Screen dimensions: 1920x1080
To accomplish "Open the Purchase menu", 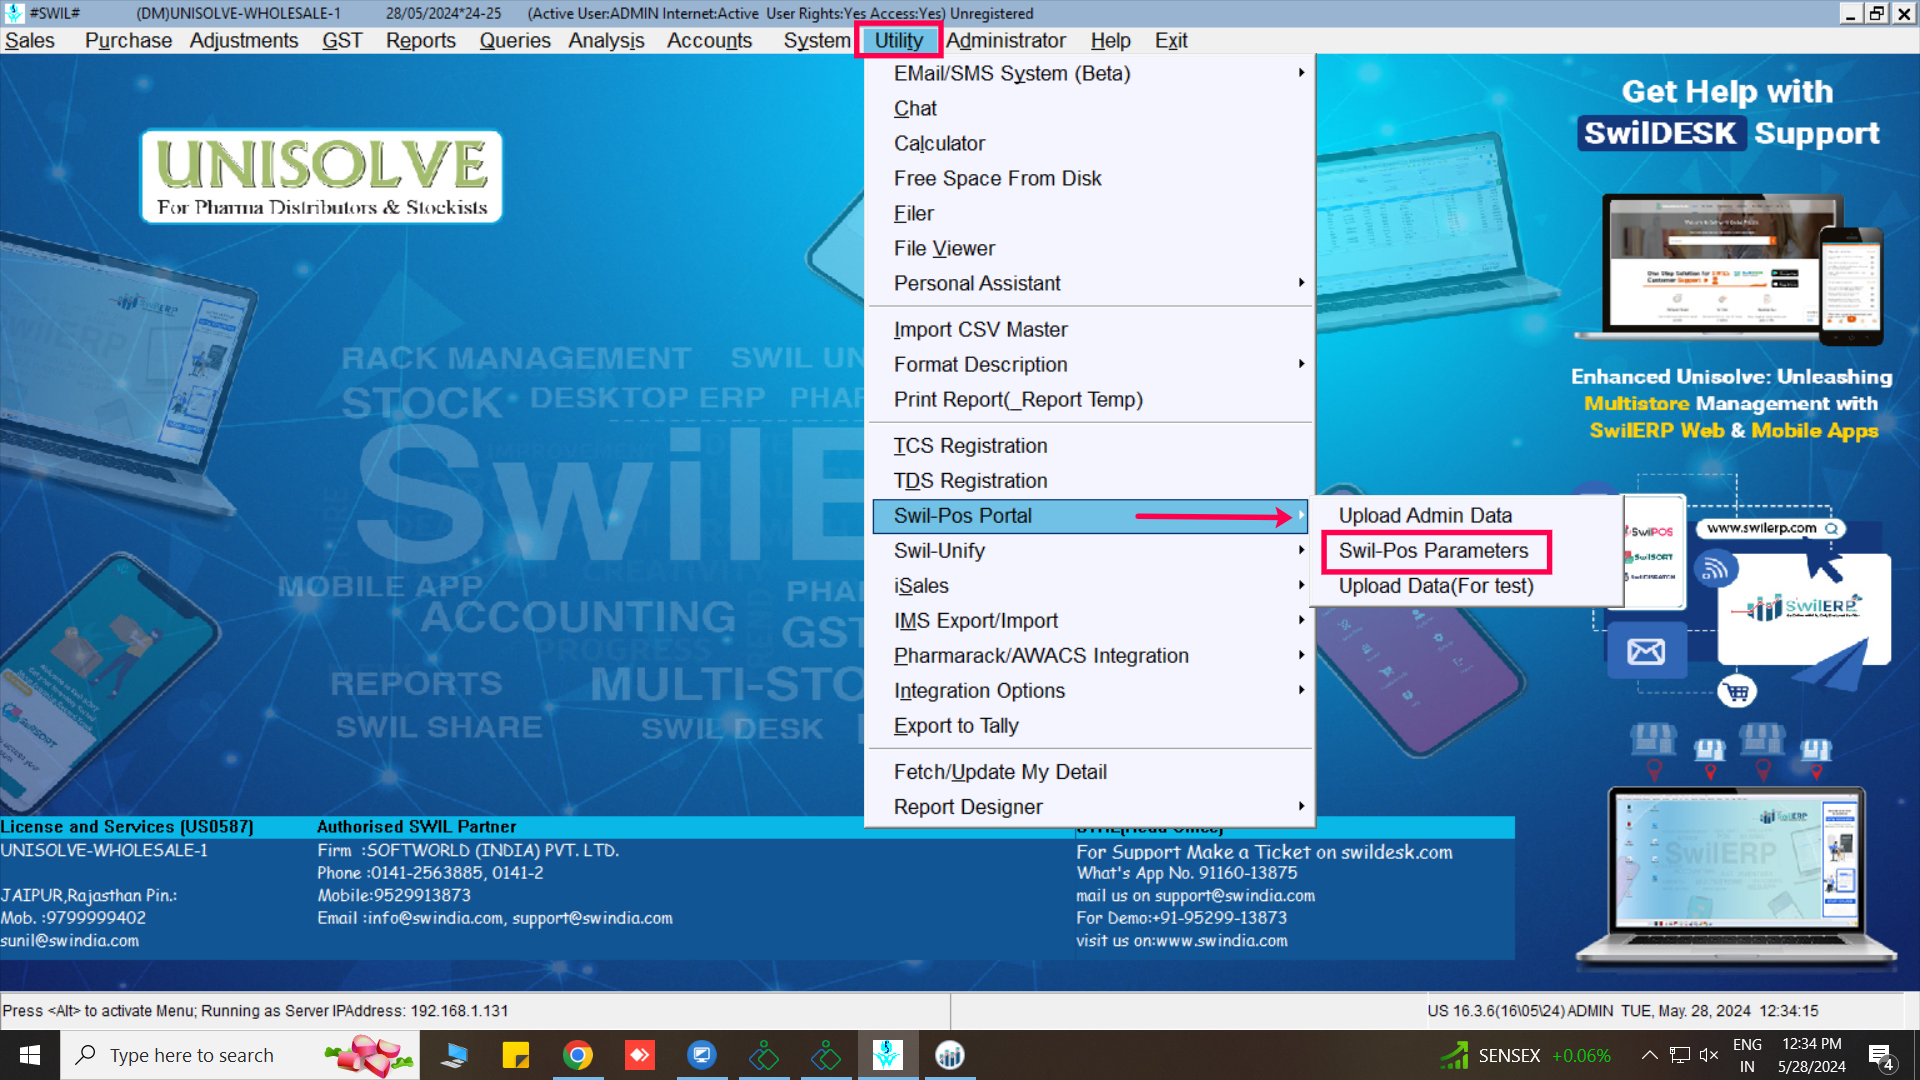I will pyautogui.click(x=128, y=40).
